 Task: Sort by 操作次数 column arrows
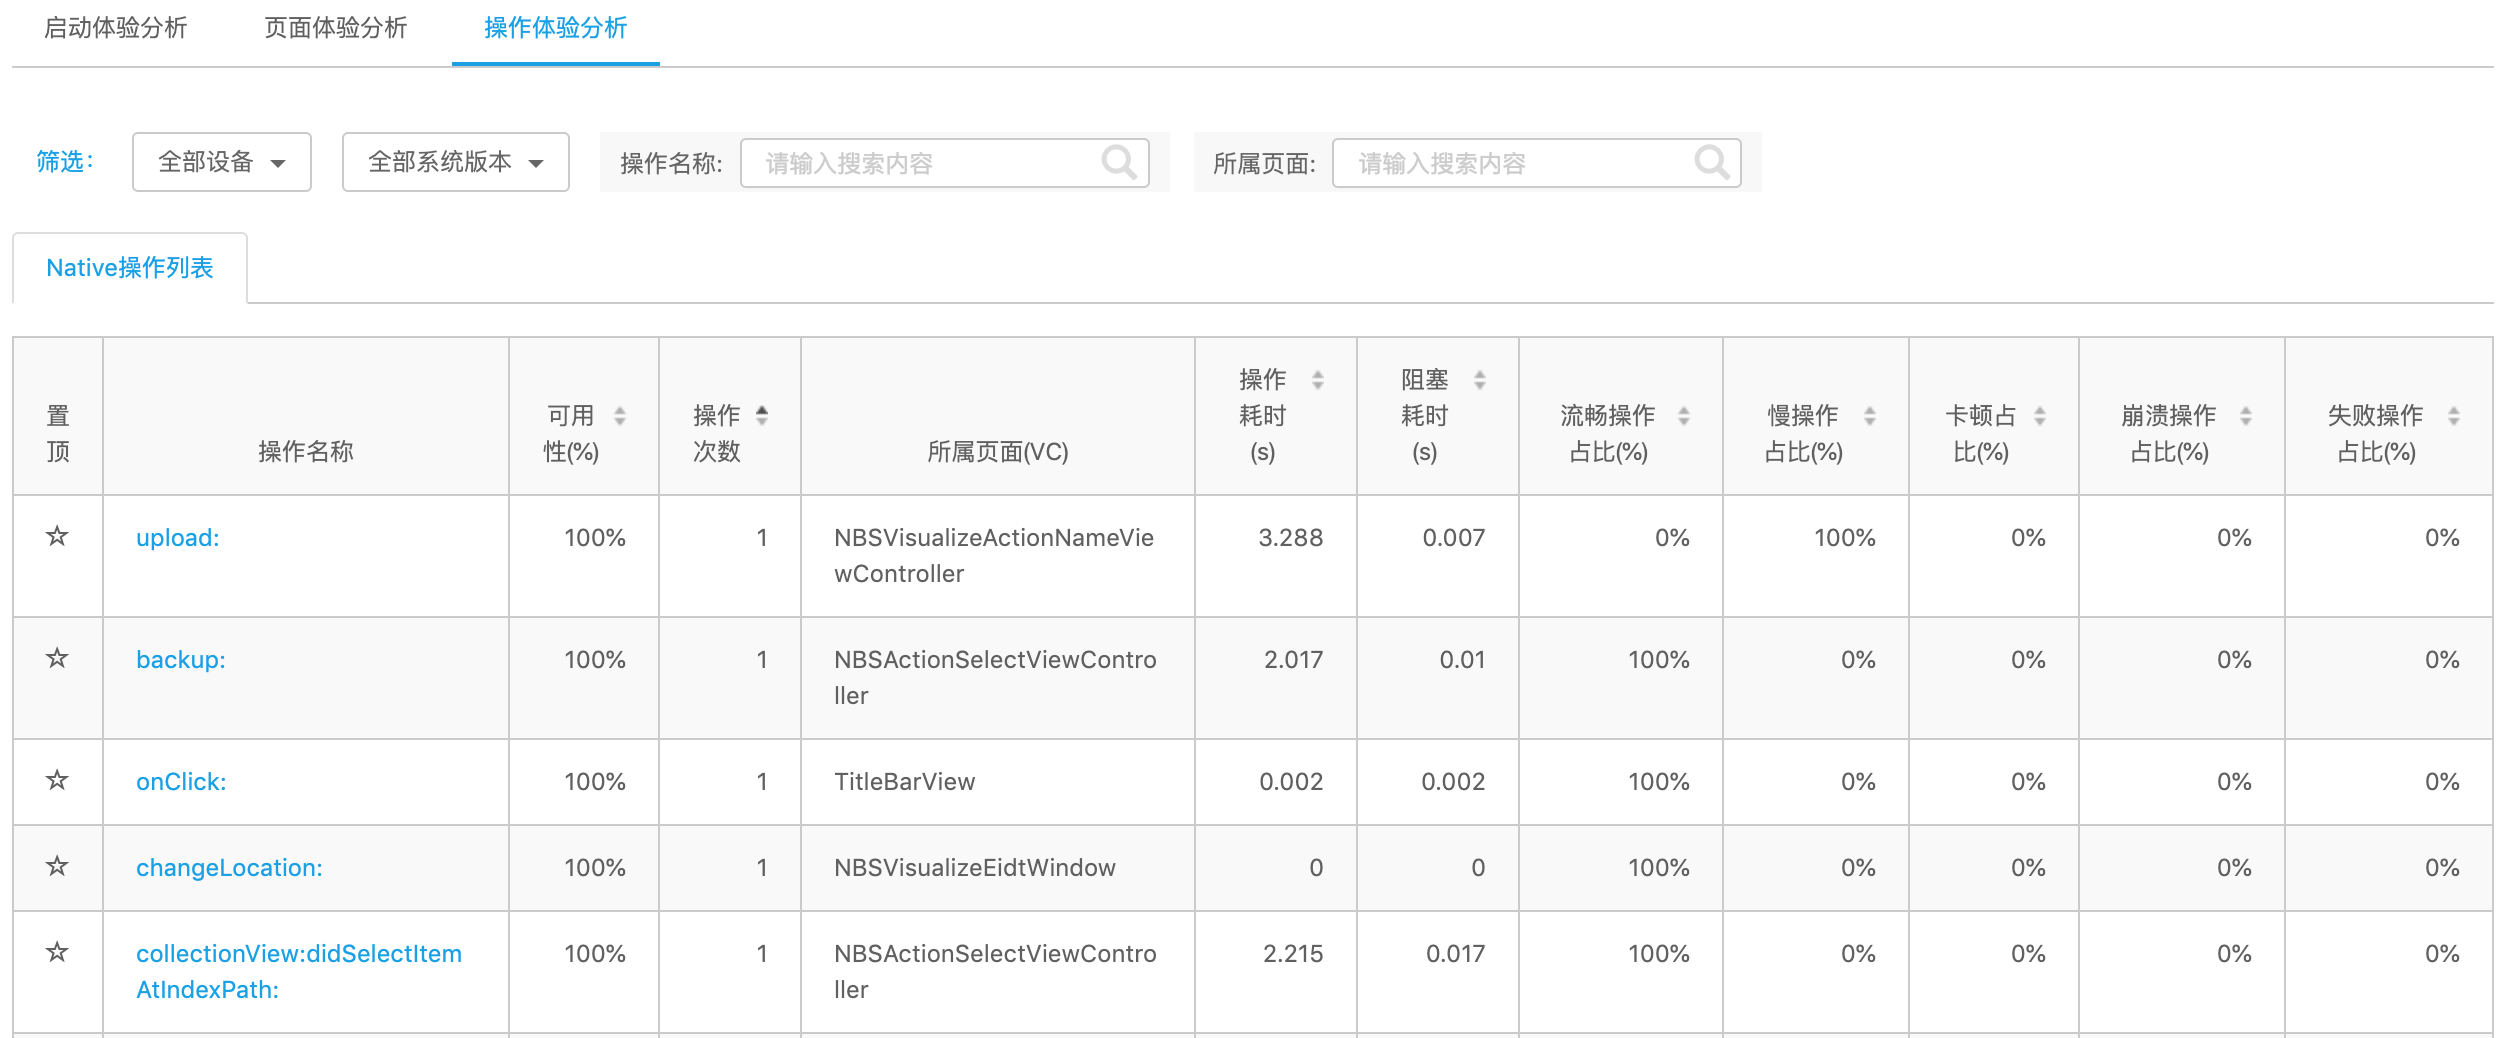762,416
